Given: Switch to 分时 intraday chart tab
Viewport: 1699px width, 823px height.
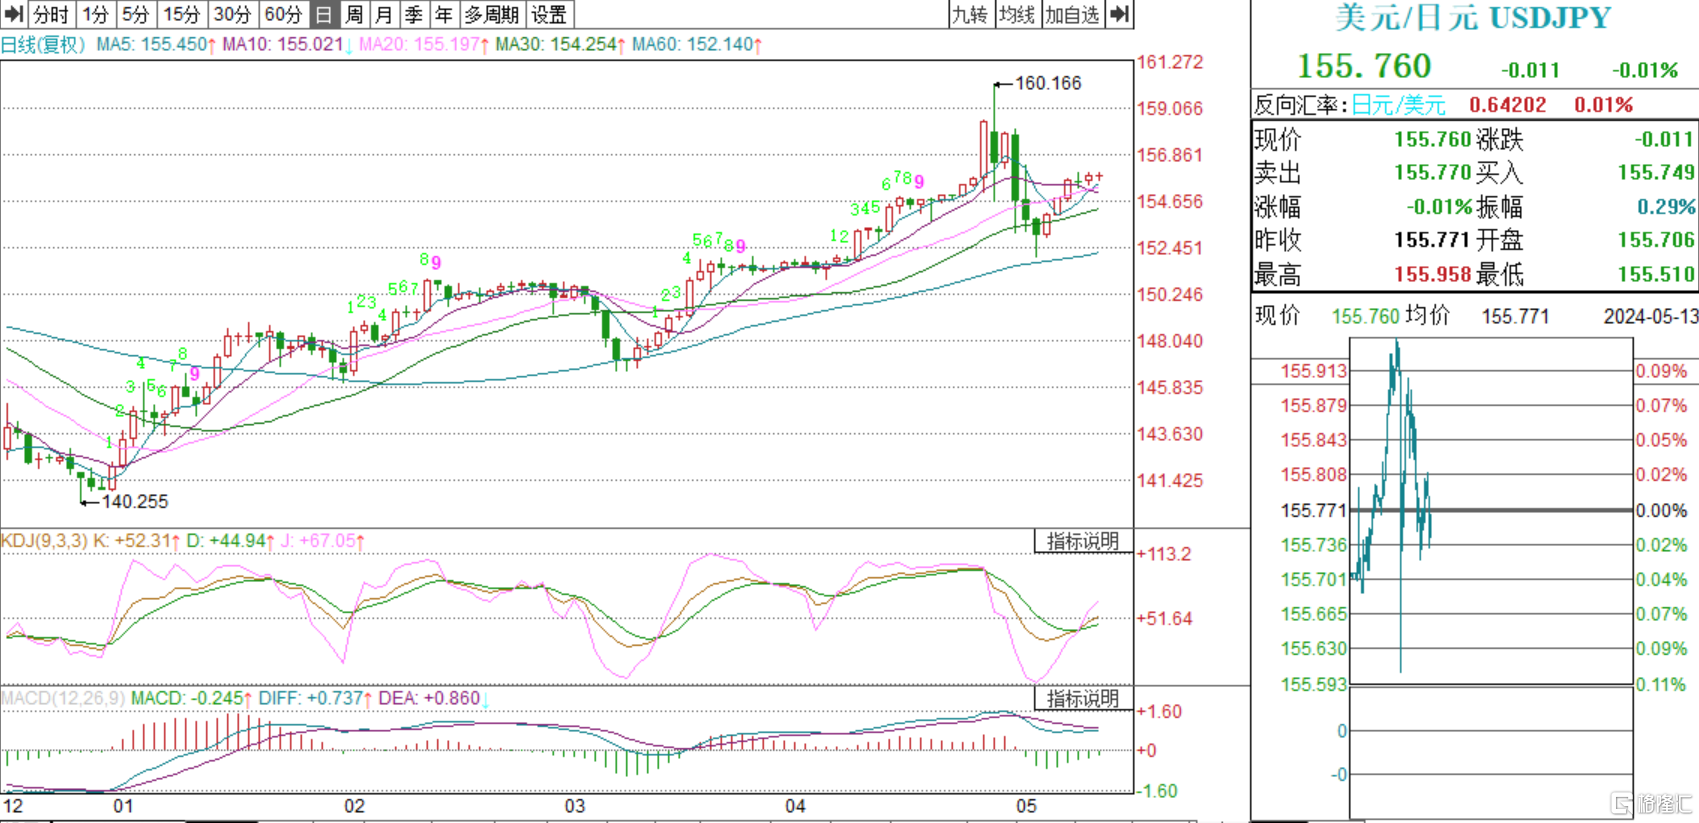Looking at the screenshot, I should pyautogui.click(x=51, y=14).
